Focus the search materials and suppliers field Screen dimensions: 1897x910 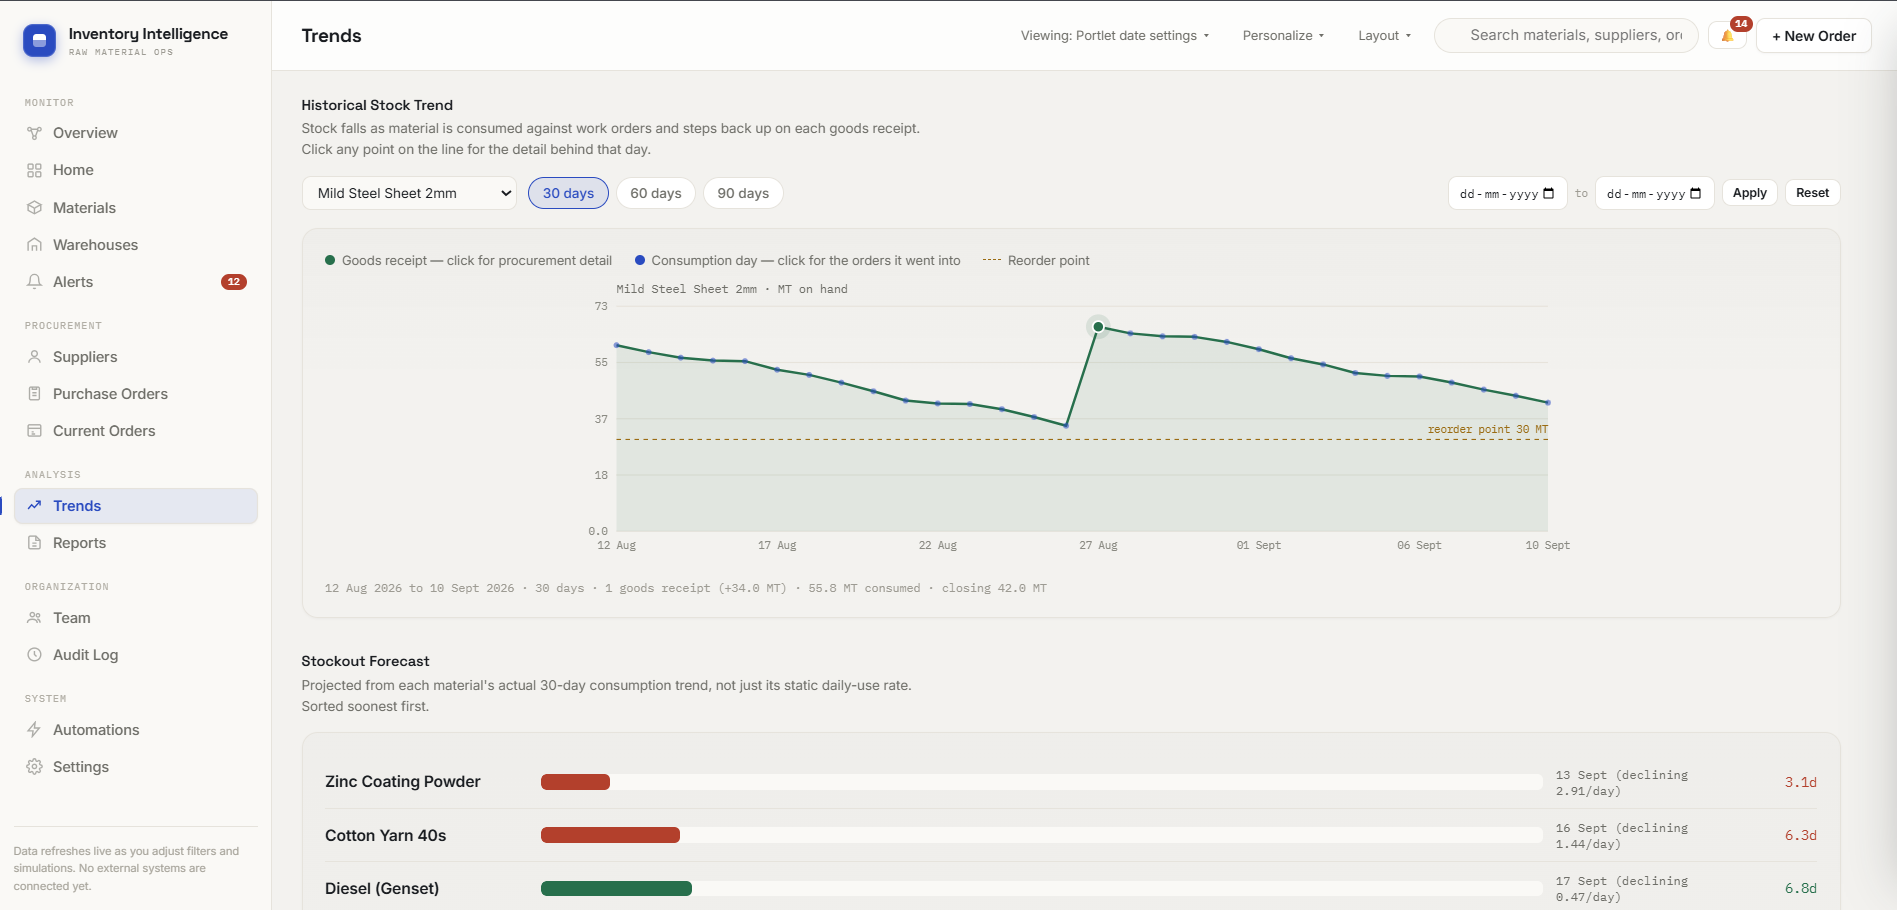click(x=1567, y=35)
